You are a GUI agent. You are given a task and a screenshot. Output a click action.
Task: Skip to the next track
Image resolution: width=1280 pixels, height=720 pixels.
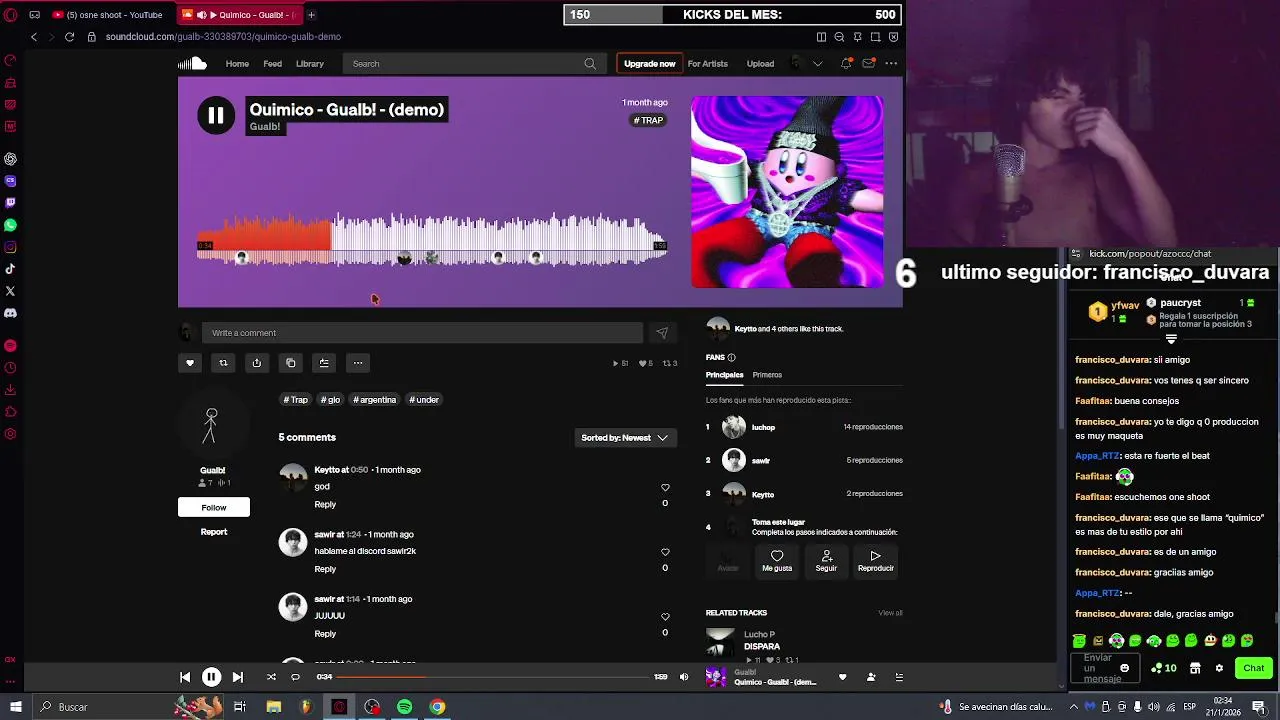point(237,677)
